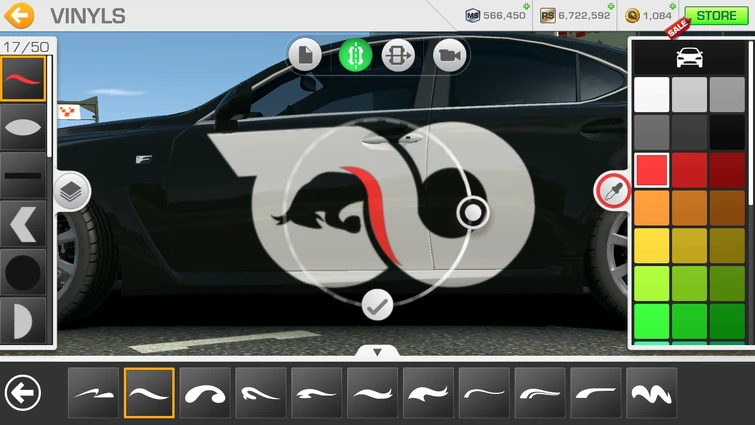
Task: Choose the tapered straight swoosh vinyl
Action: point(596,393)
